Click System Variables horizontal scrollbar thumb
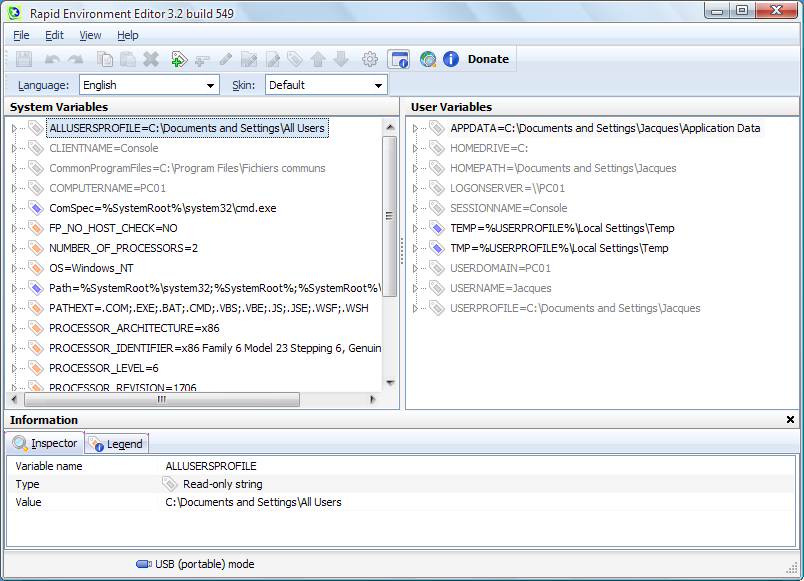The width and height of the screenshot is (804, 581). click(162, 399)
